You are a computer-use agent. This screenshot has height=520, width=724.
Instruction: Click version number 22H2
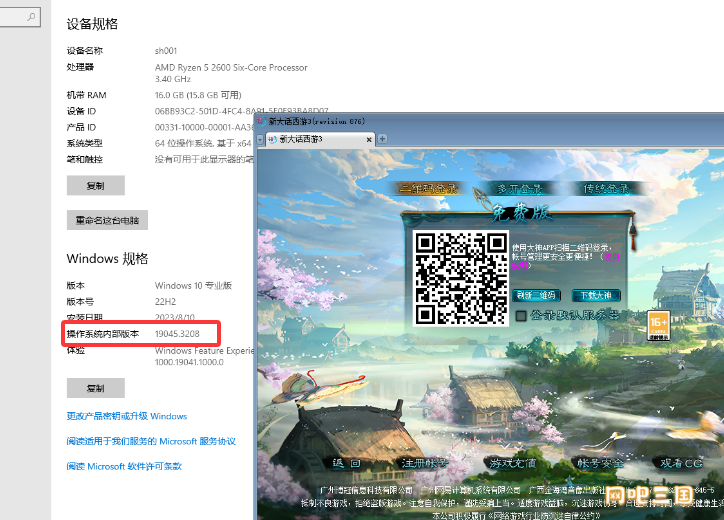(x=165, y=302)
